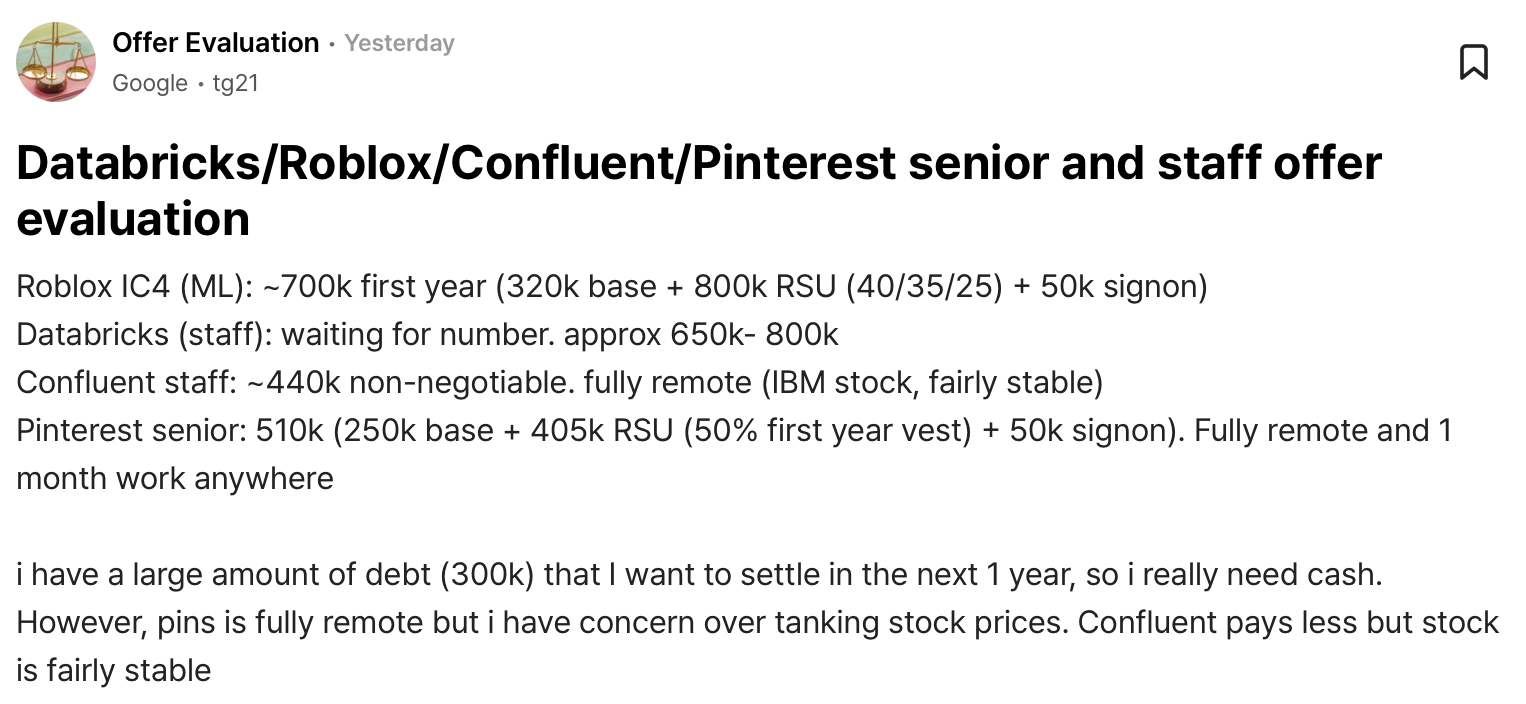
Task: Click the Yesterday timestamp
Action: pyautogui.click(x=399, y=43)
